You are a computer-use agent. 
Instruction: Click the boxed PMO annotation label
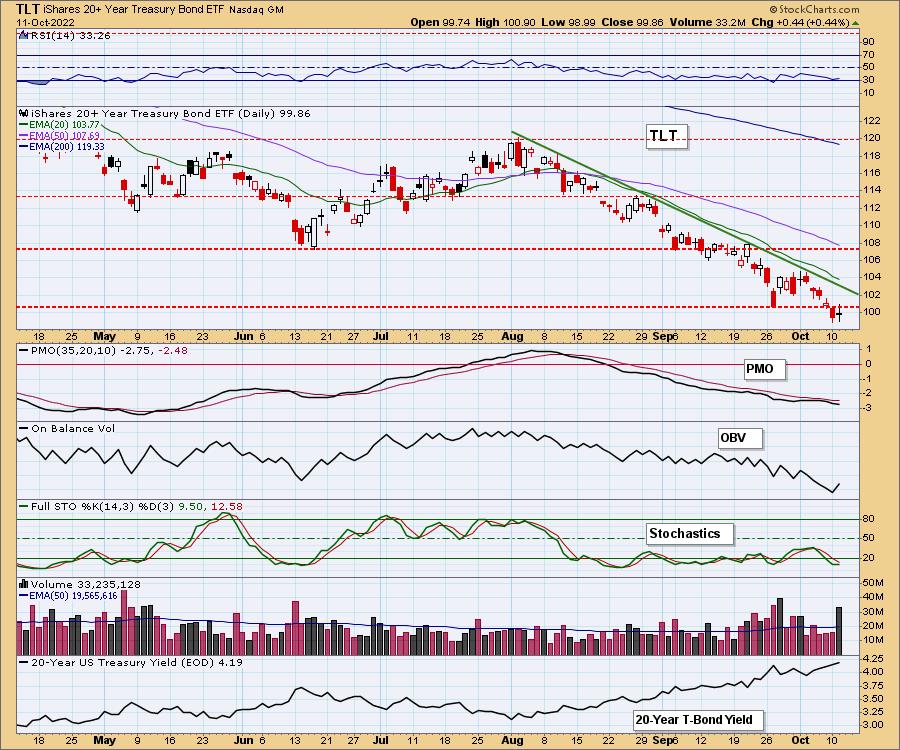click(x=764, y=370)
